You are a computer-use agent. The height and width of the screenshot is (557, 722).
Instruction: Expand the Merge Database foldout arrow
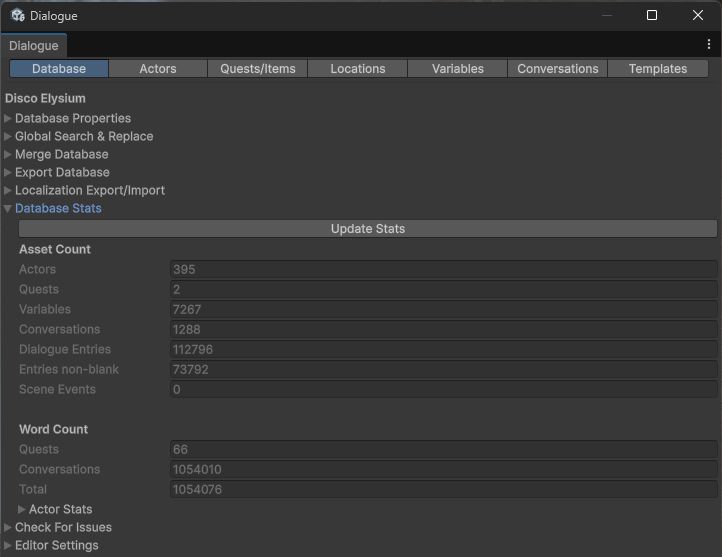pyautogui.click(x=8, y=154)
